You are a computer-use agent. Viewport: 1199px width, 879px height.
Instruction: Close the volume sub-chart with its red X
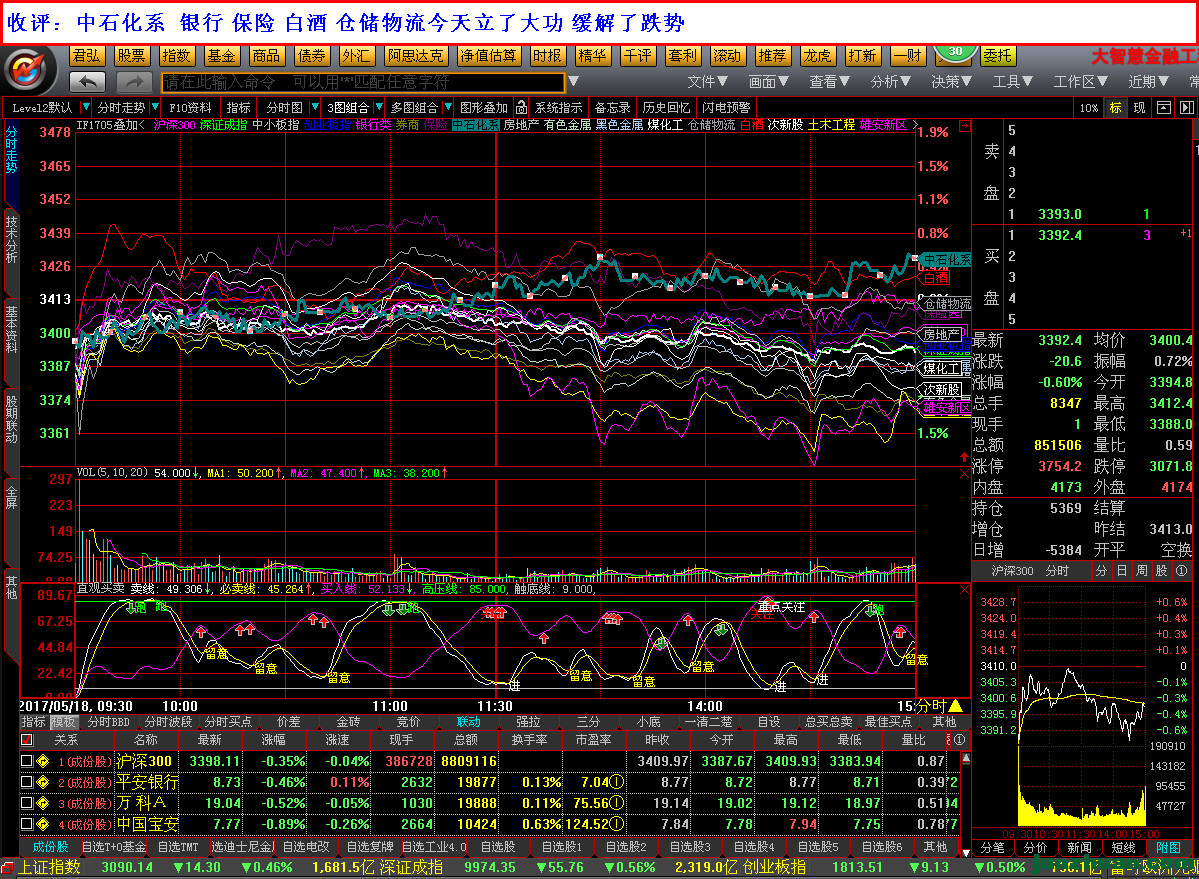click(x=964, y=474)
